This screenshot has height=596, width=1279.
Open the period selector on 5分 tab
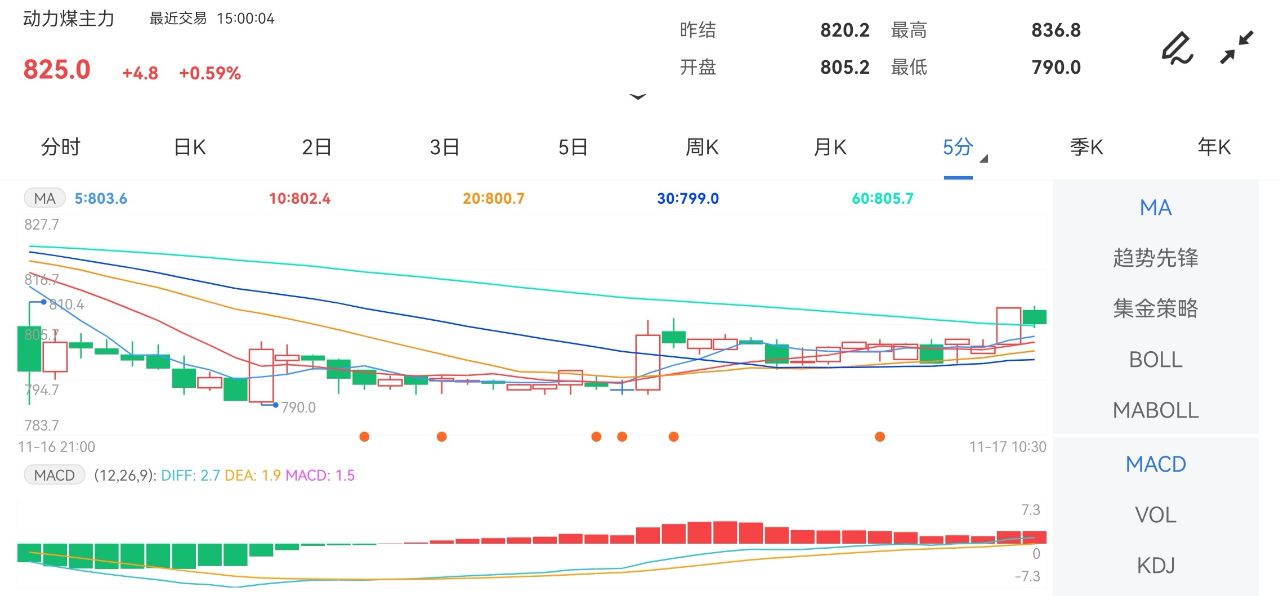click(x=957, y=146)
